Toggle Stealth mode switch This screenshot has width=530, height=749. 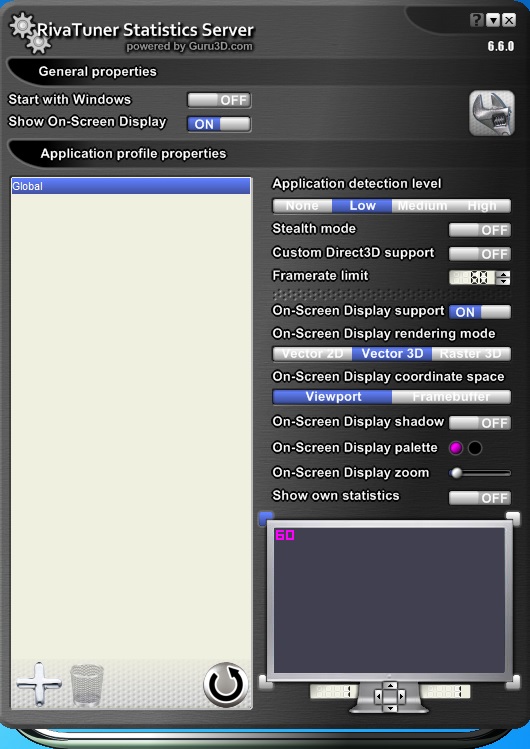[480, 230]
